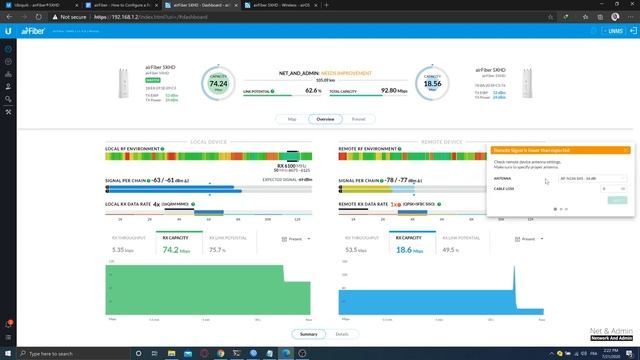The height and width of the screenshot is (360, 640).
Task: Click Remote RX Data Rate info icon
Action: [x=439, y=204]
